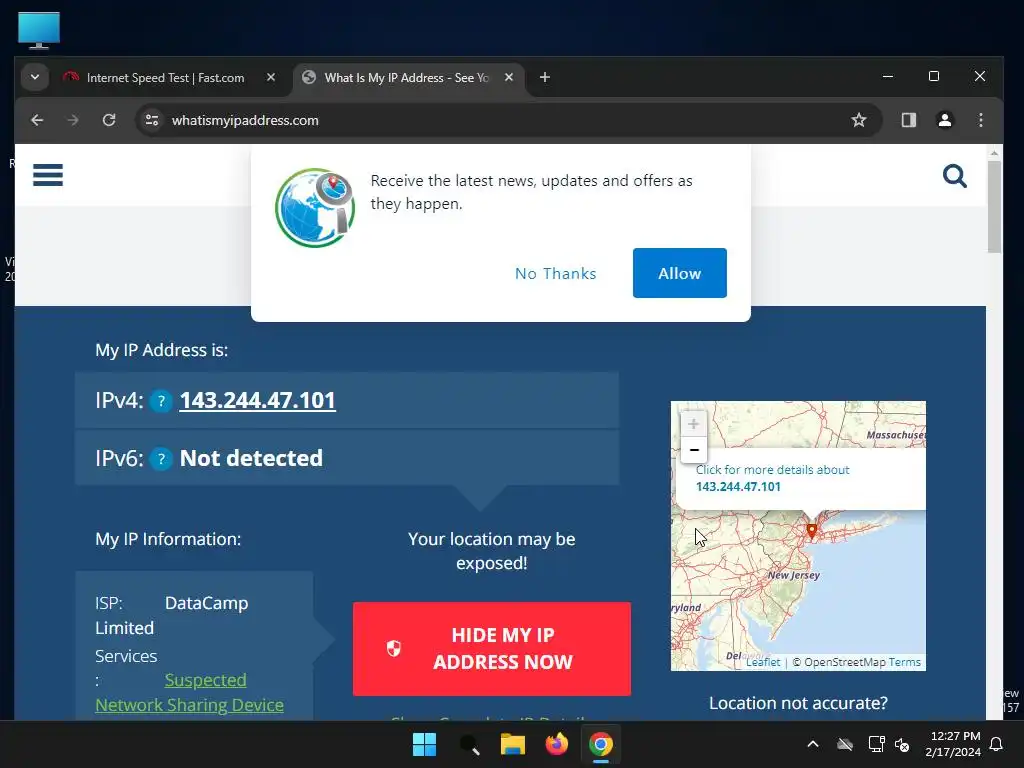
Task: Click HIDE MY IP ADDRESS NOW button
Action: [492, 648]
